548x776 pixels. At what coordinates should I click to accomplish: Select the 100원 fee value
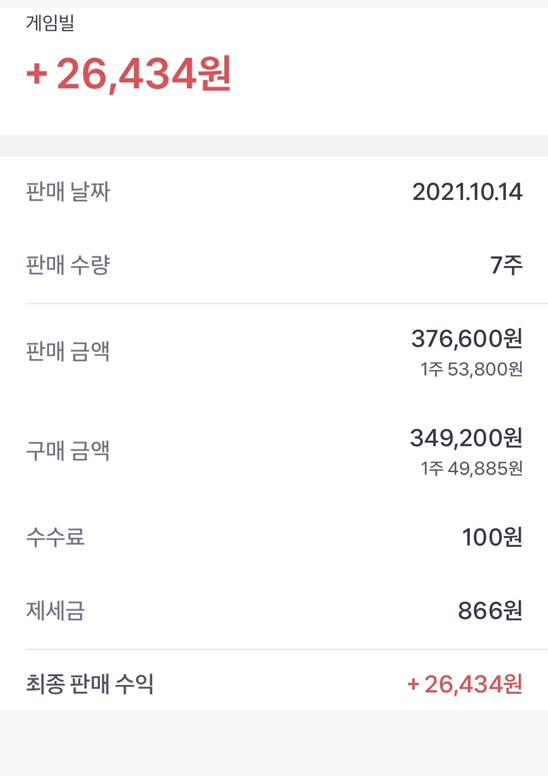click(x=492, y=537)
